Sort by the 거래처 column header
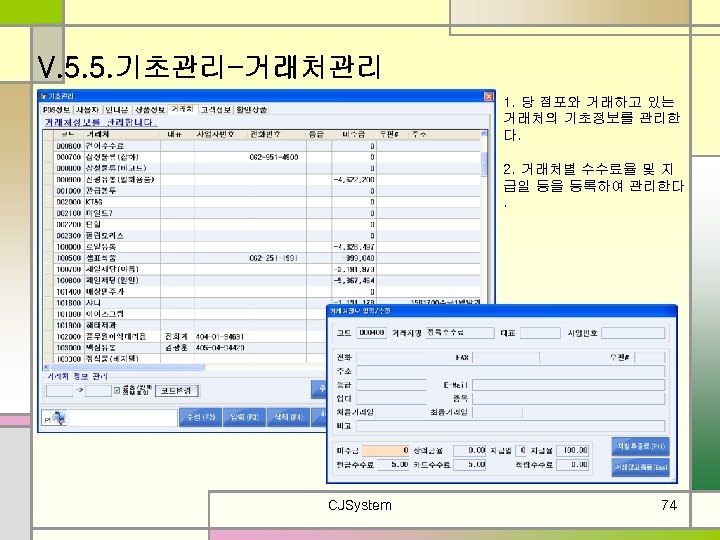 (122, 134)
